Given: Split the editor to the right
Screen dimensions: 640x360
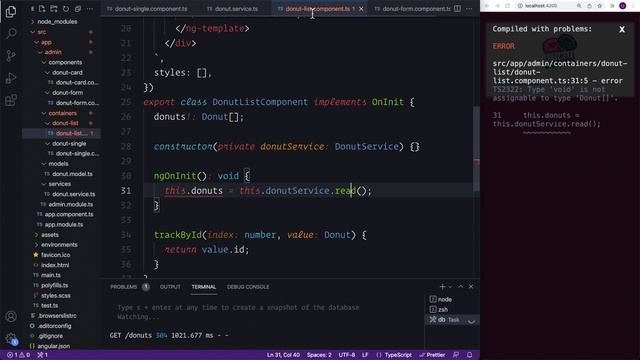Looking at the screenshot, I should pyautogui.click(x=458, y=9).
